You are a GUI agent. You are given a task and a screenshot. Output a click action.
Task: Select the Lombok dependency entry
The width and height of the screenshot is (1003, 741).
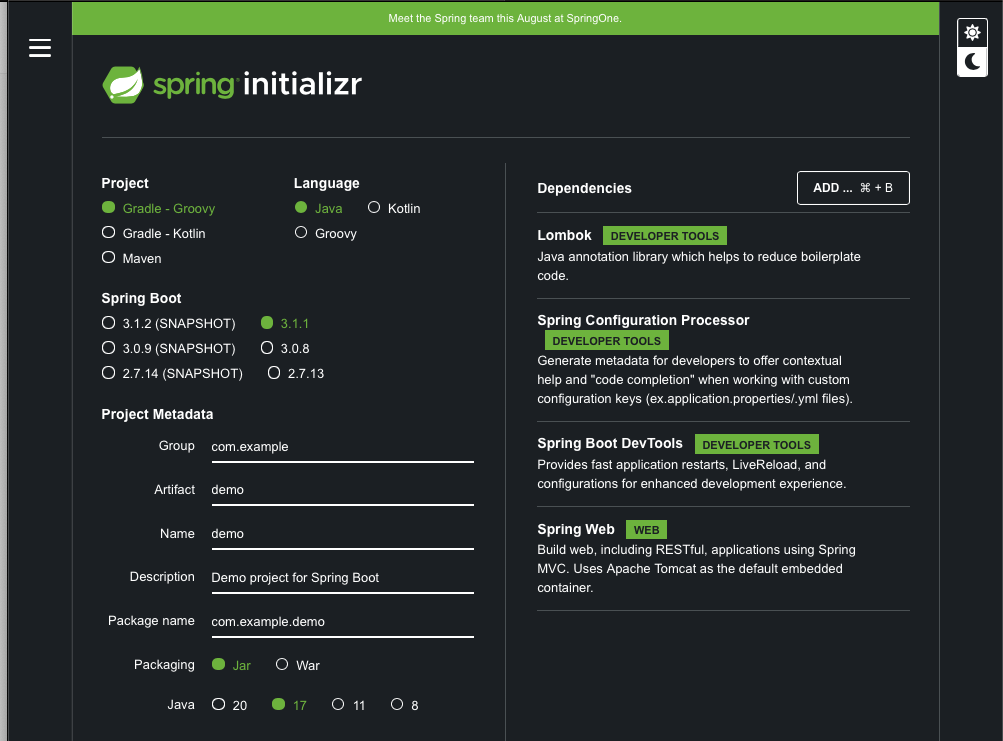(x=723, y=255)
